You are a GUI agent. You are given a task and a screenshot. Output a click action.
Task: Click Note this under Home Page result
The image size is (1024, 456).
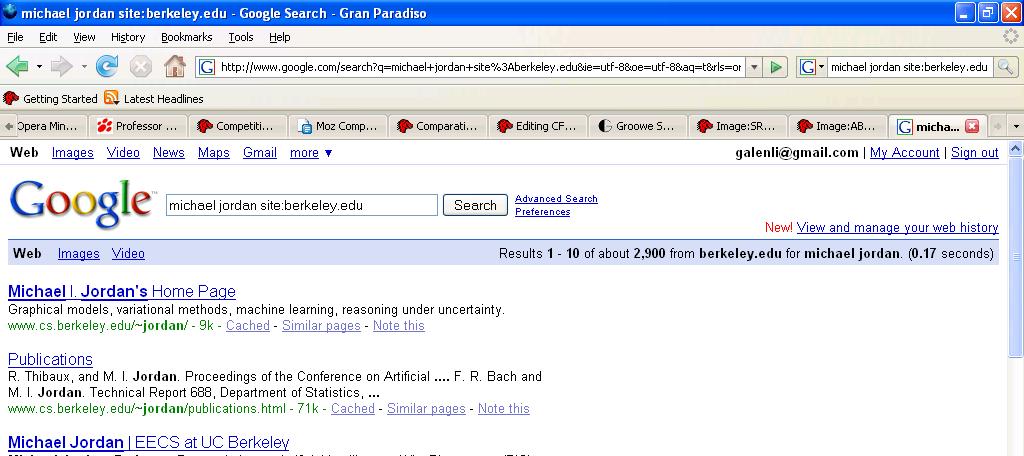coord(398,325)
